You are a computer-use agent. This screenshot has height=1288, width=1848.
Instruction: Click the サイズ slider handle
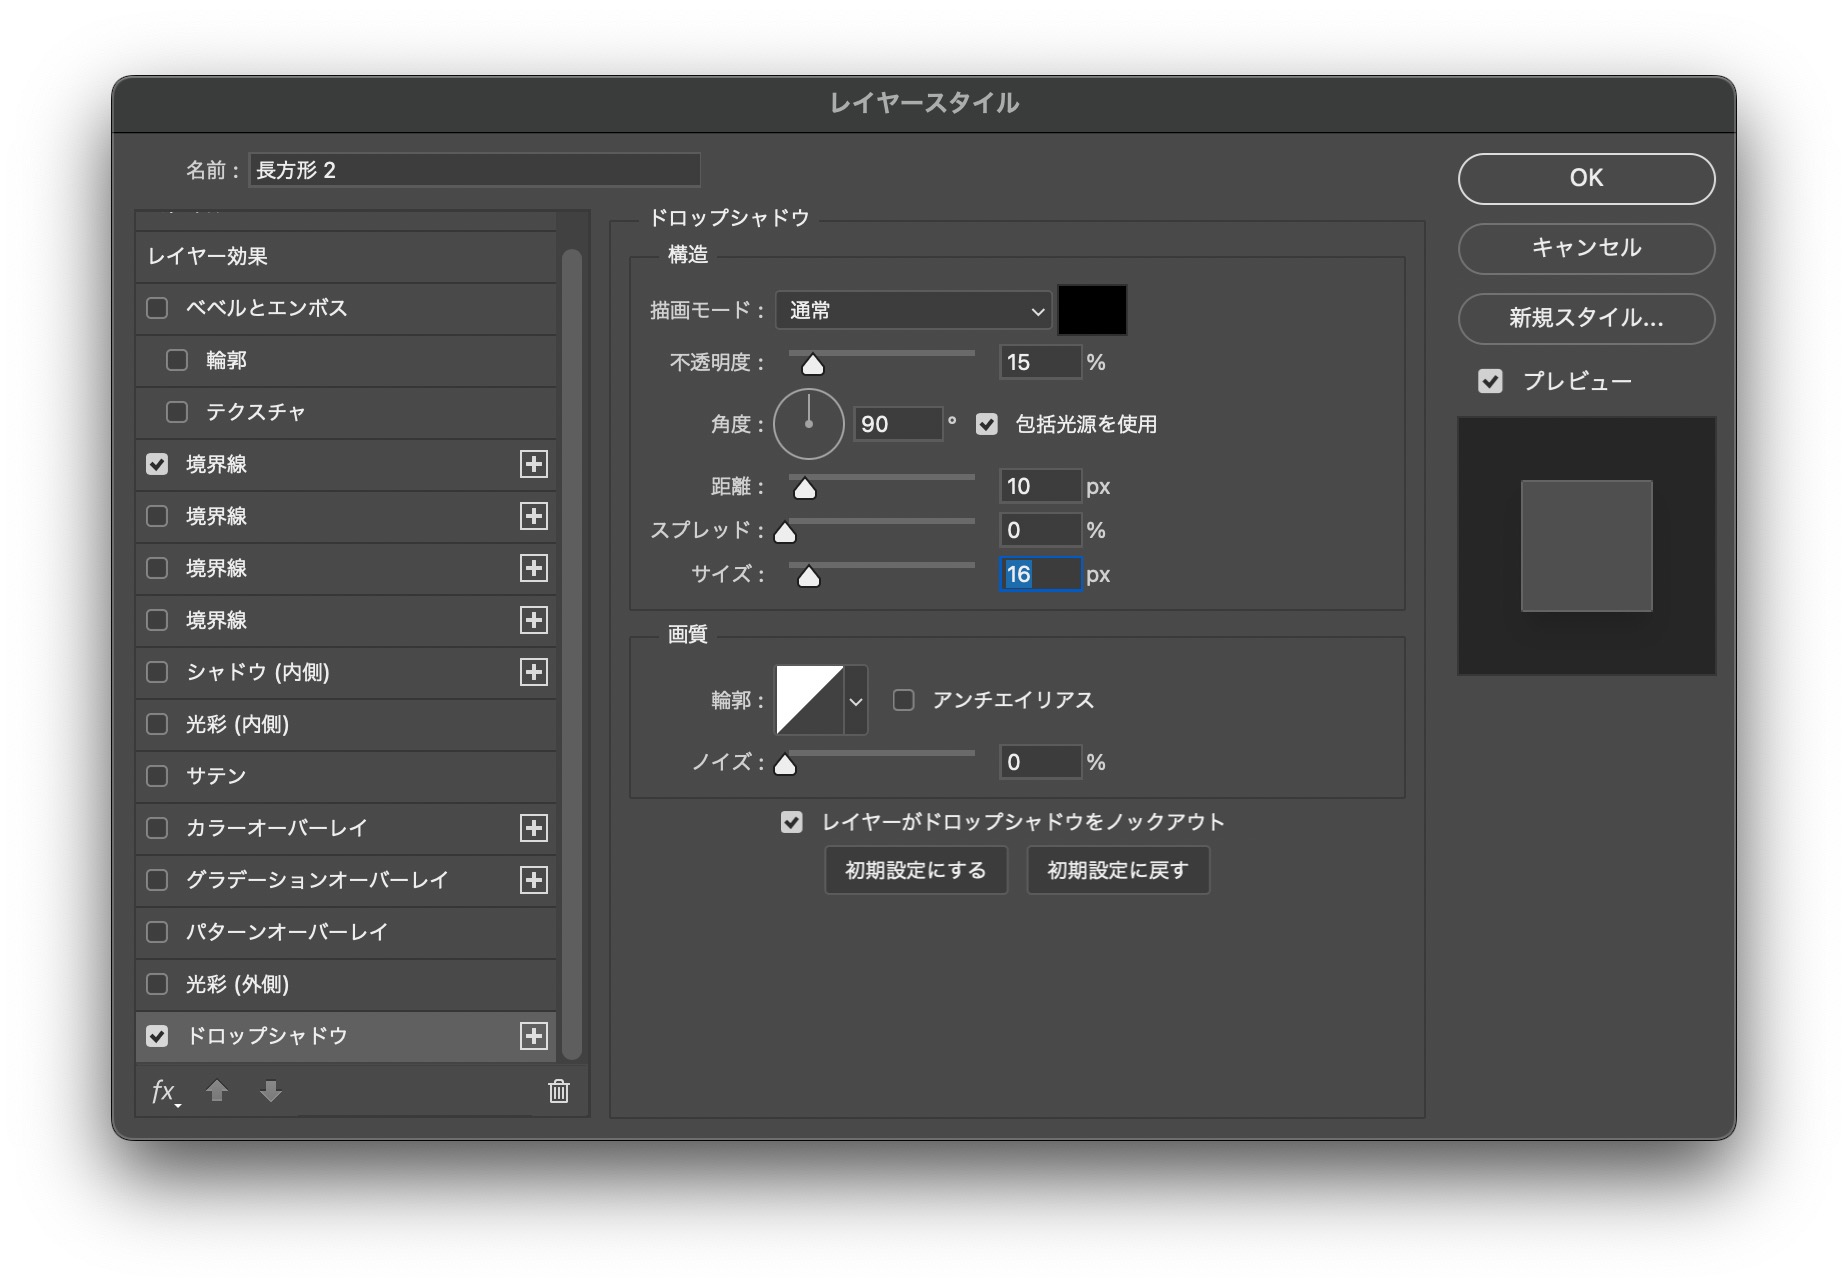click(809, 577)
